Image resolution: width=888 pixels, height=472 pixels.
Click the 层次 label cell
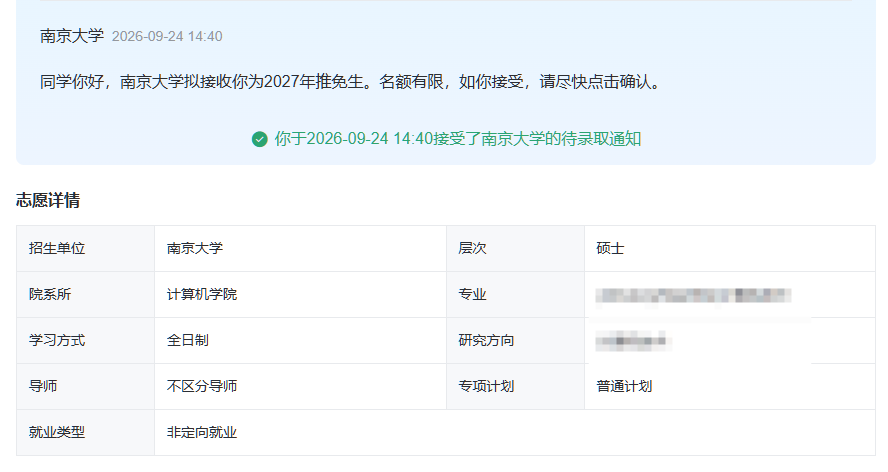click(x=515, y=248)
